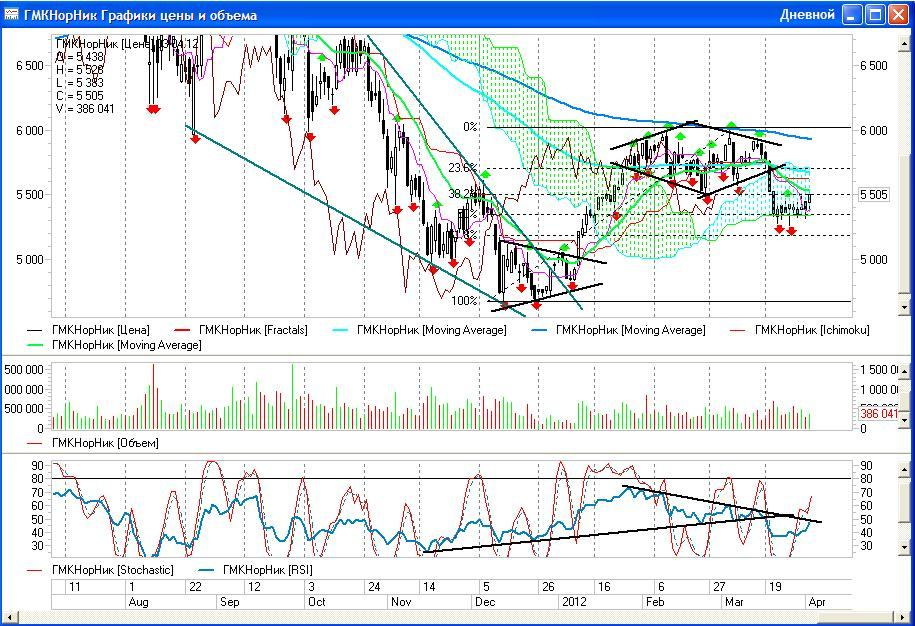This screenshot has height=626, width=915.
Task: Click the Mar month label on the time axis
Action: [734, 602]
